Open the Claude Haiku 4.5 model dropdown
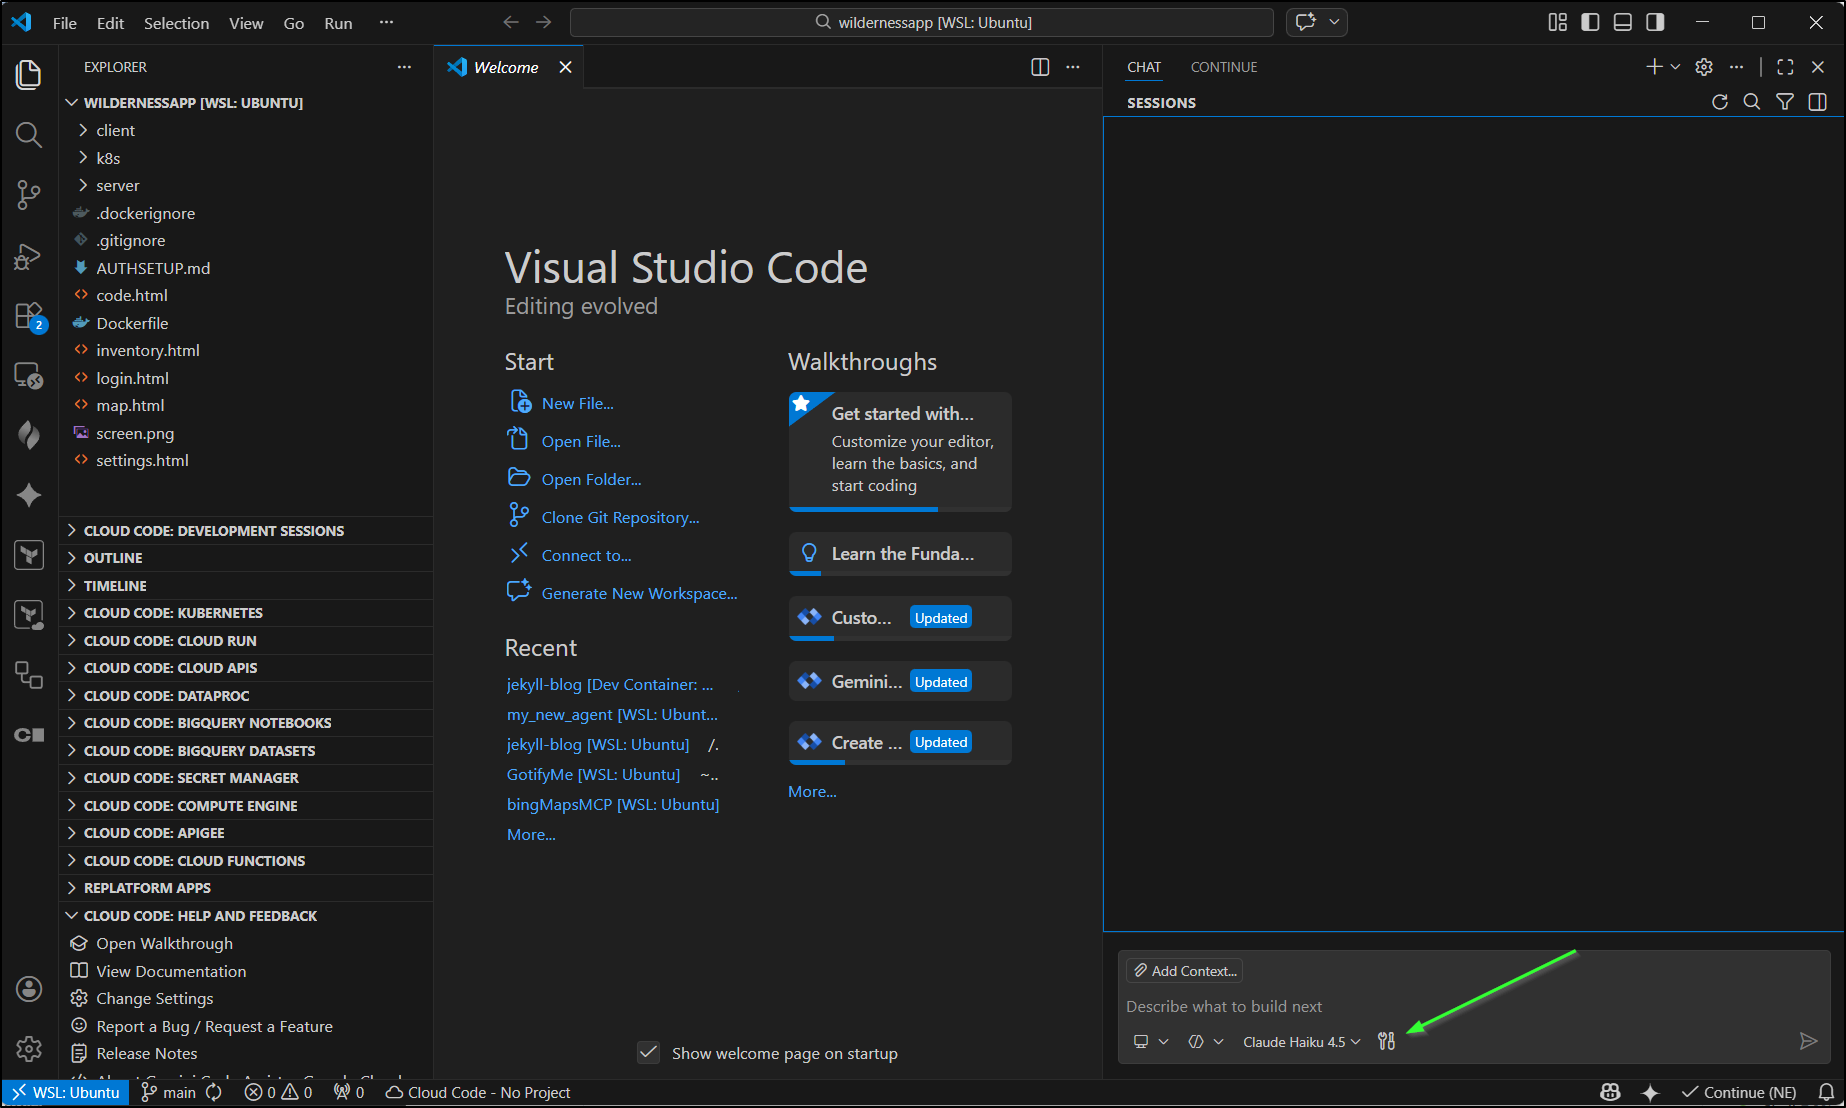Image resolution: width=1846 pixels, height=1108 pixels. (x=1301, y=1041)
